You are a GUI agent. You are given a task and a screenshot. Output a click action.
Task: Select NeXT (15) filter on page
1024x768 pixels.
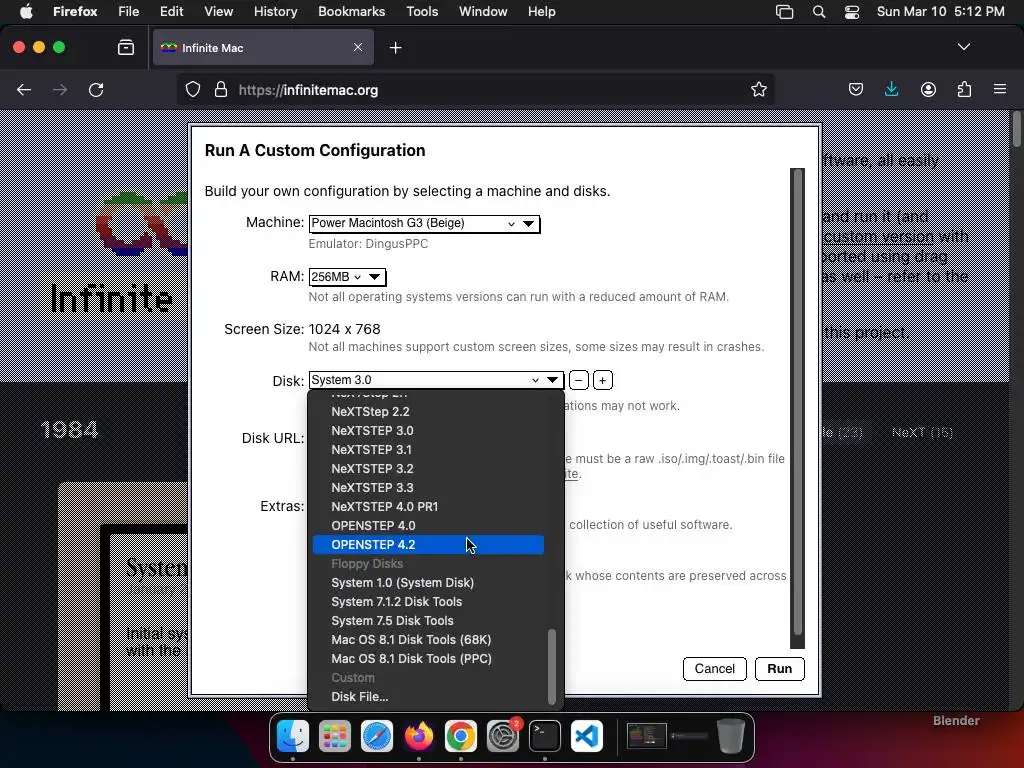pyautogui.click(x=922, y=432)
